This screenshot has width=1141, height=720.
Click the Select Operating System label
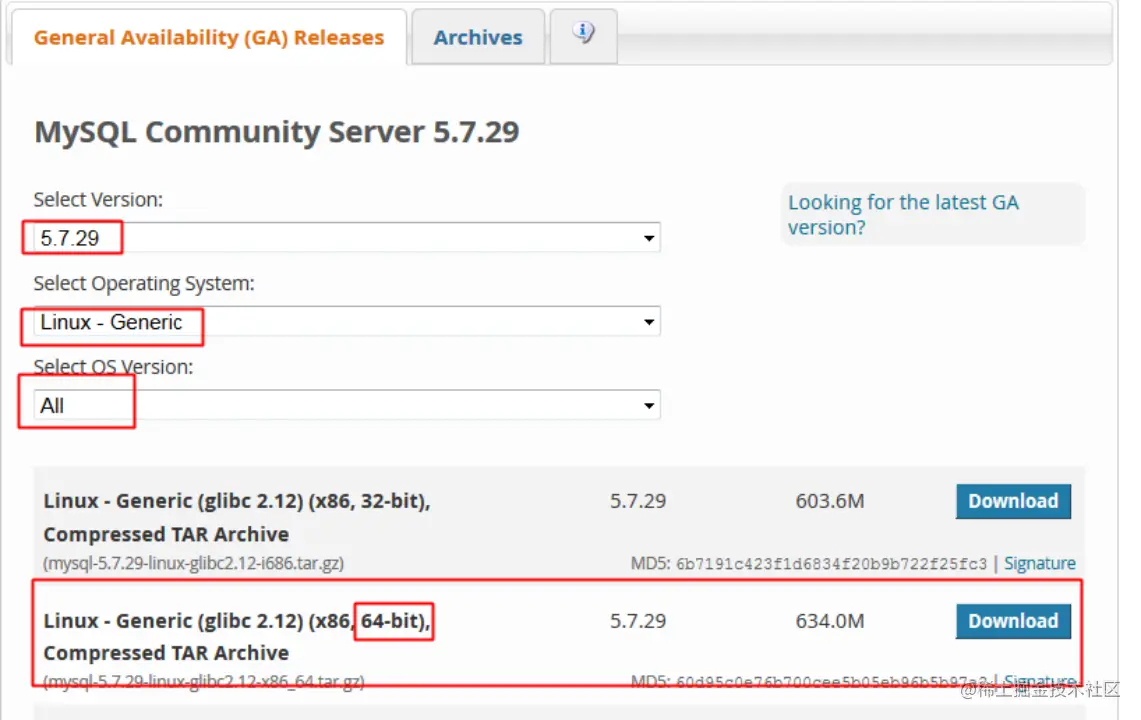[144, 283]
